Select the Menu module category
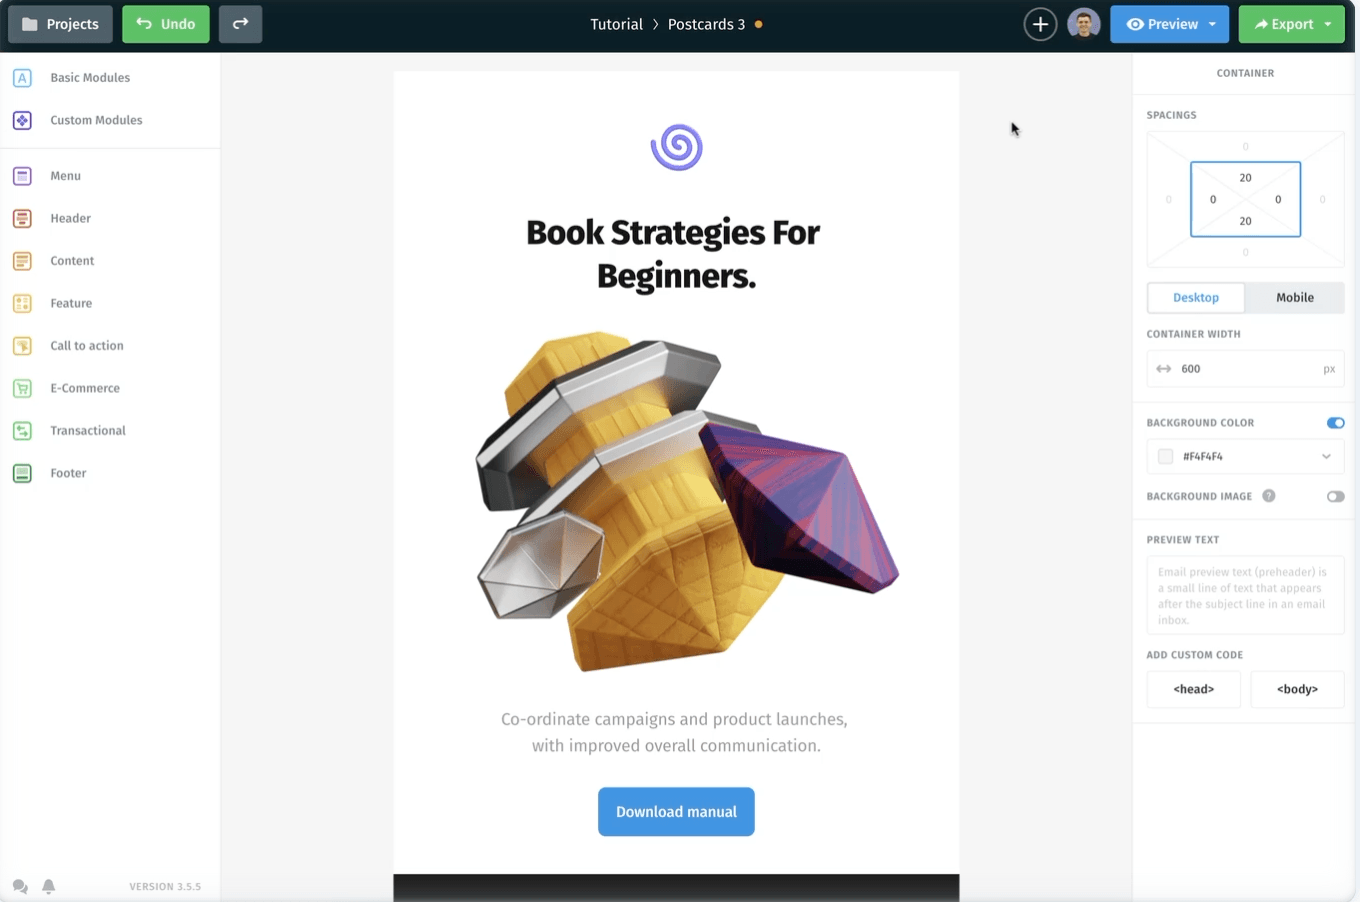This screenshot has width=1360, height=902. [x=65, y=176]
